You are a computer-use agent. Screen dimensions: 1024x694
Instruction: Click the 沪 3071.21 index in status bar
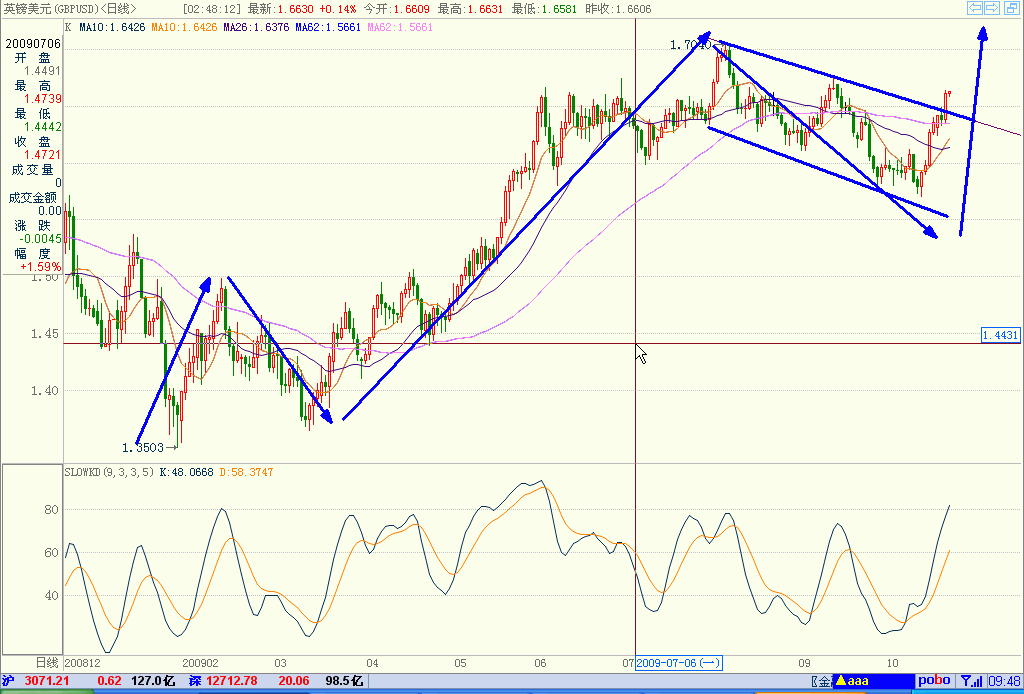(x=33, y=682)
